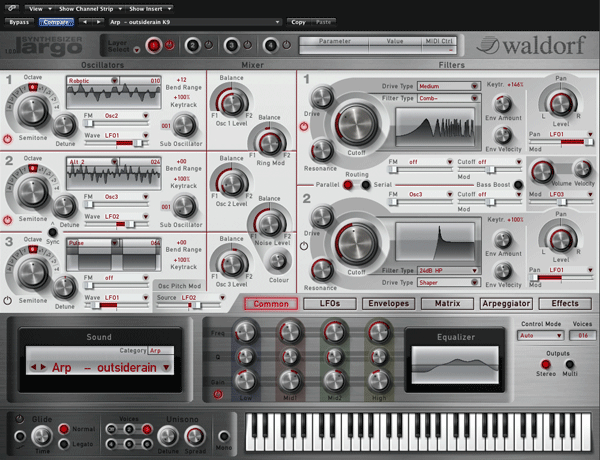Click Oscillator 1 Semitone knob
Viewport: 600px width, 460px height.
33,112
